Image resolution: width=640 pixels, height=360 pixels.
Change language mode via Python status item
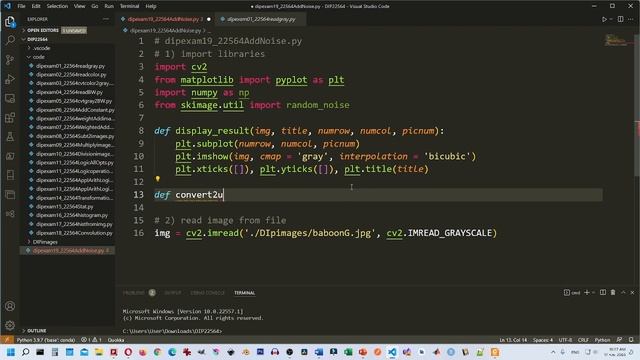(602, 340)
